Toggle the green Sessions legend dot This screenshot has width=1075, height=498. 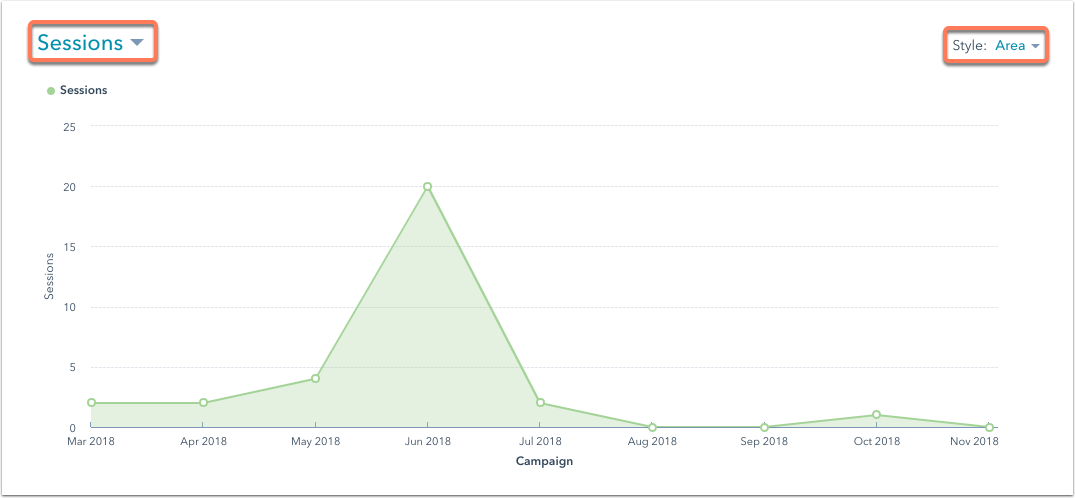pos(51,91)
